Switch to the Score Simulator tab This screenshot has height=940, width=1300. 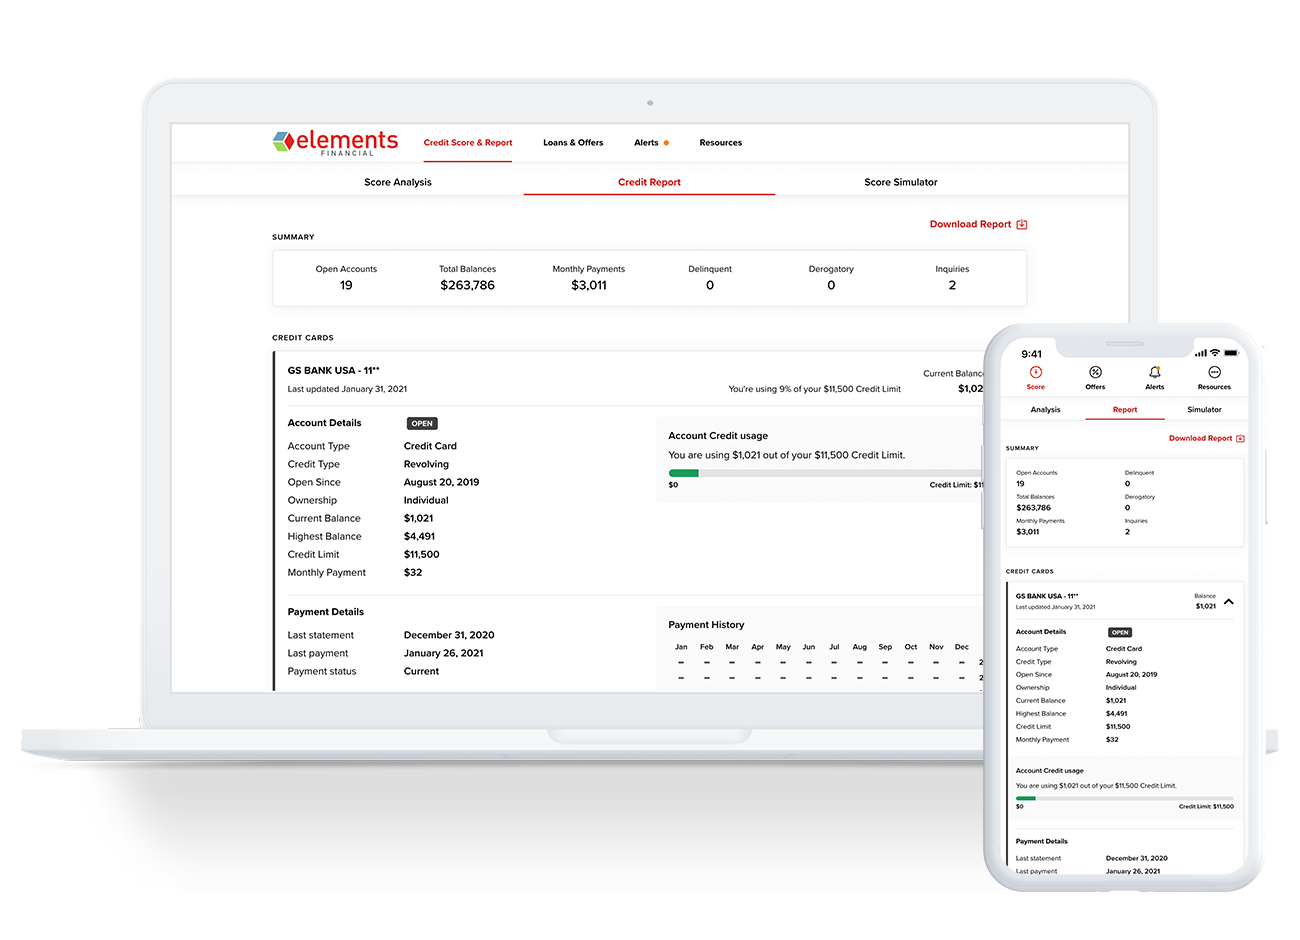point(900,182)
